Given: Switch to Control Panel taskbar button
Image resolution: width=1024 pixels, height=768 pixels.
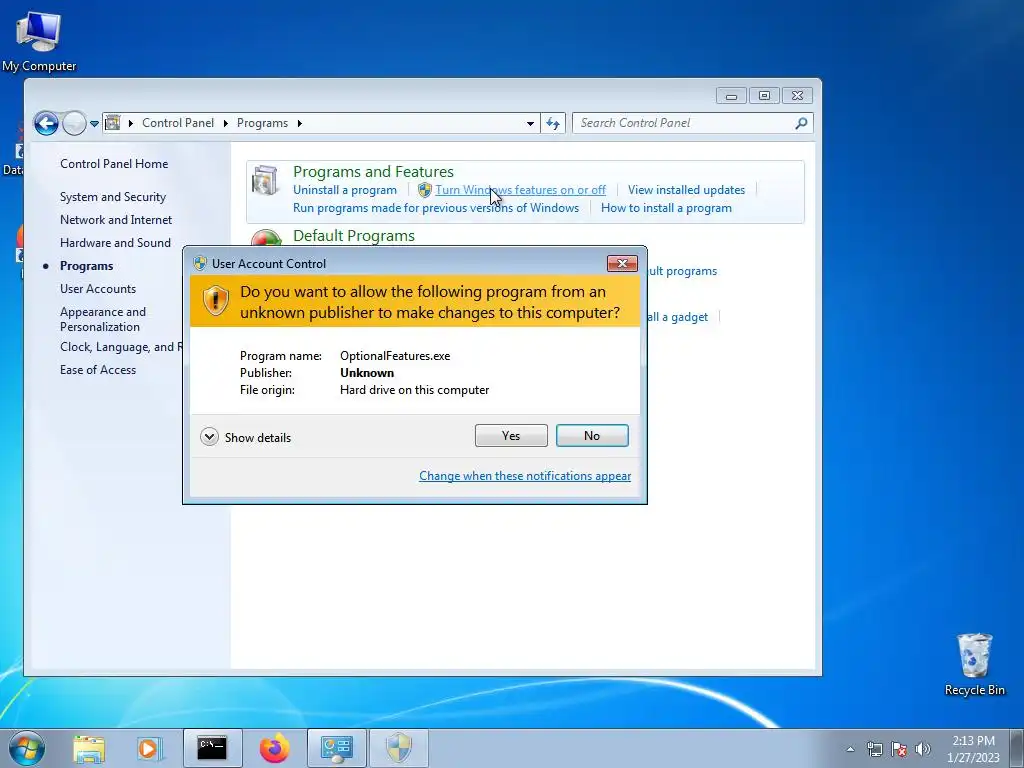Looking at the screenshot, I should 337,748.
